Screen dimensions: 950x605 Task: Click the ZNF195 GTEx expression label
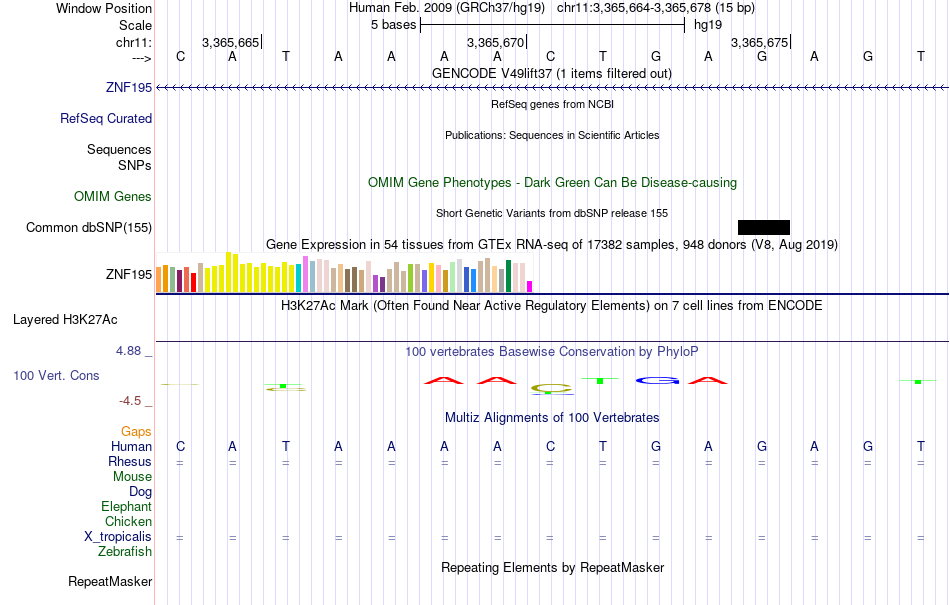pos(128,274)
